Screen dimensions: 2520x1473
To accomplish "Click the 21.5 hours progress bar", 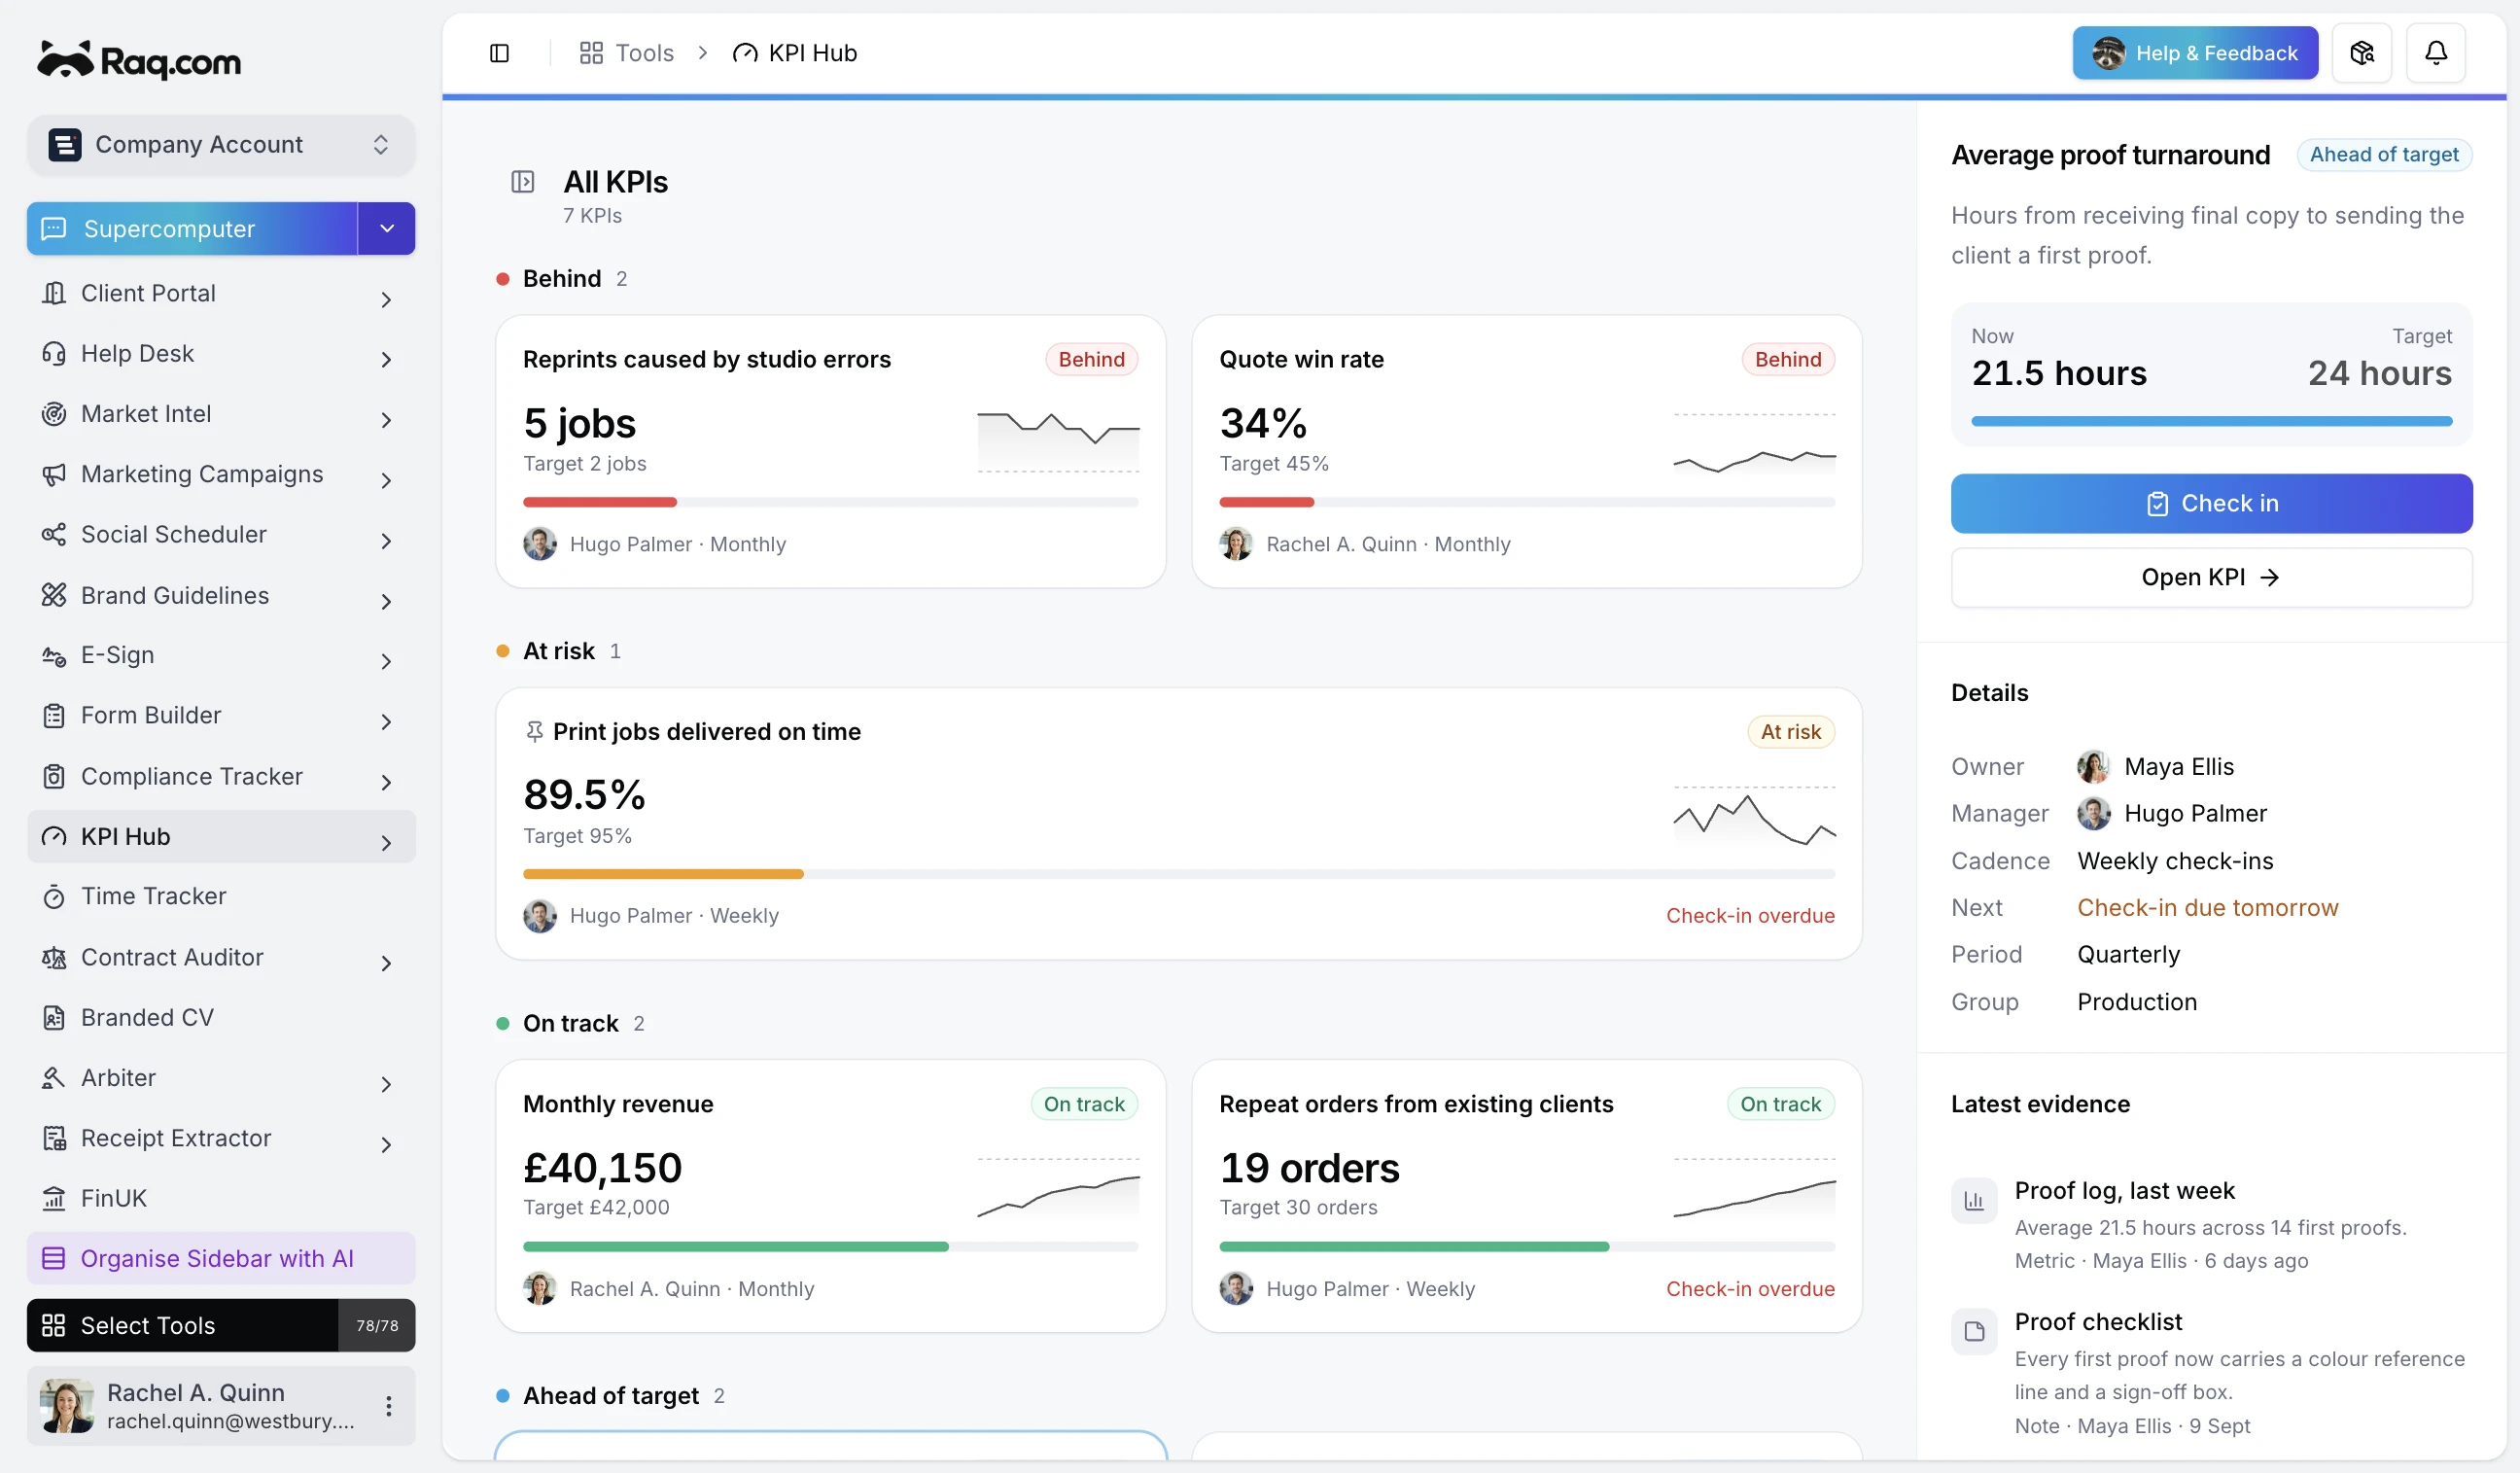I will click(x=2211, y=422).
